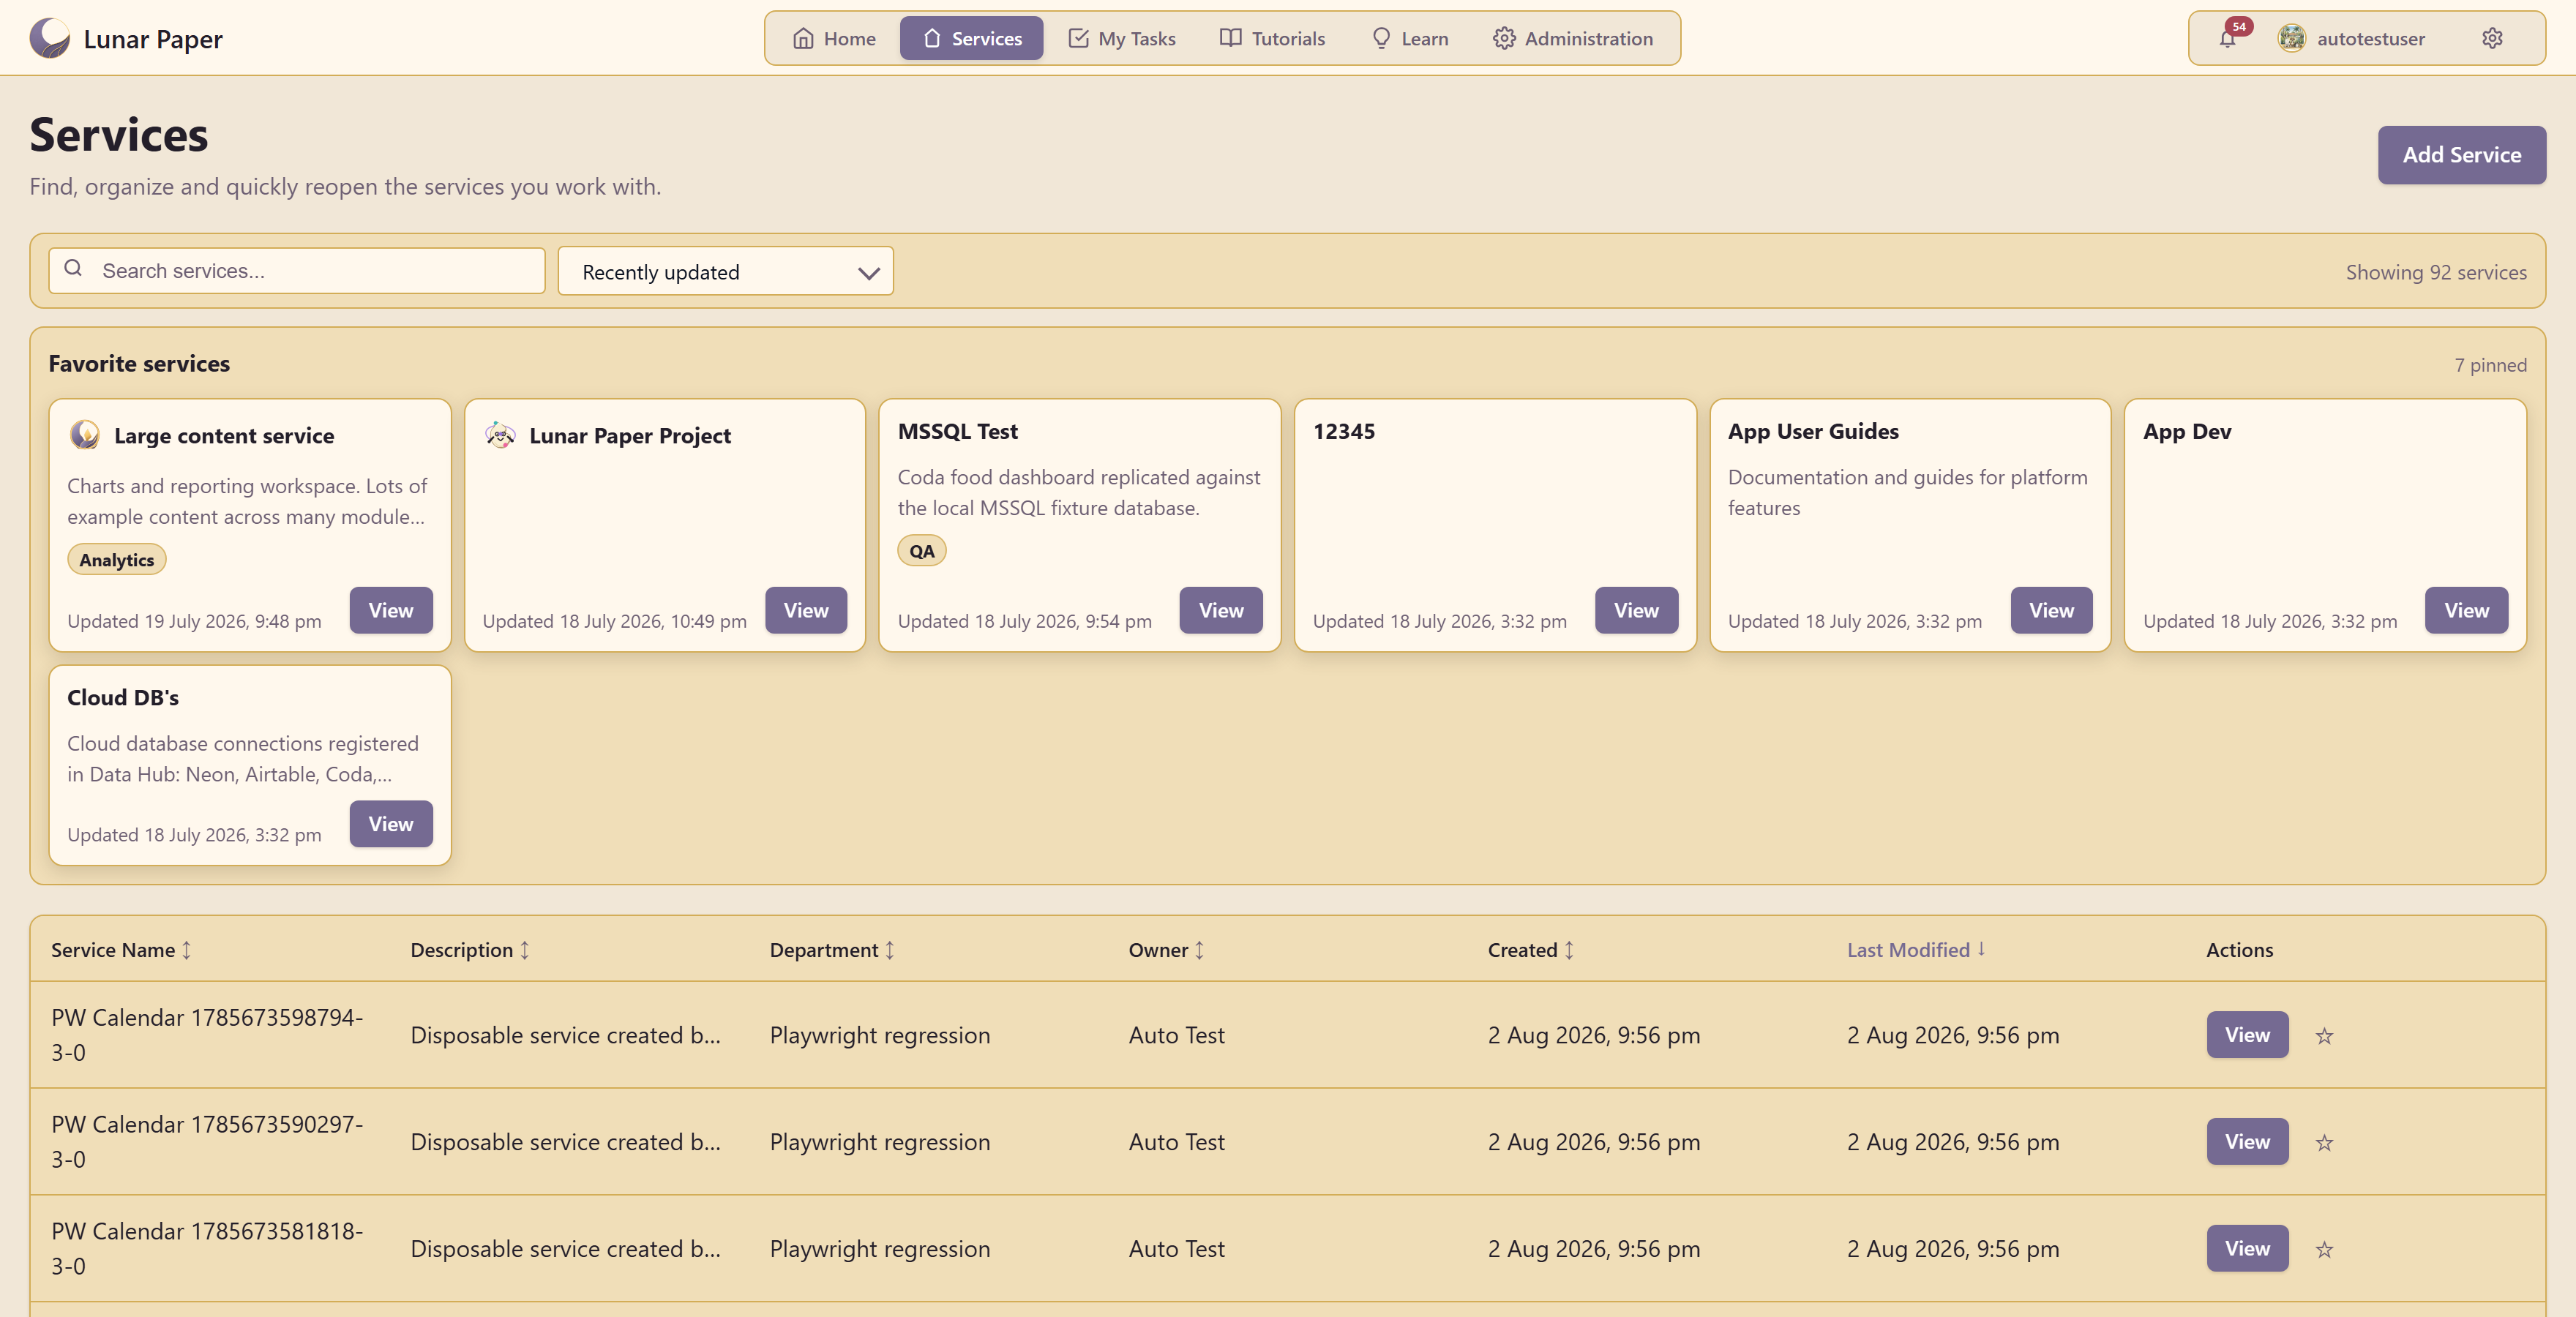Star the PW Calendar 1785673598794-3-0 service
The width and height of the screenshot is (2576, 1317).
tap(2324, 1036)
